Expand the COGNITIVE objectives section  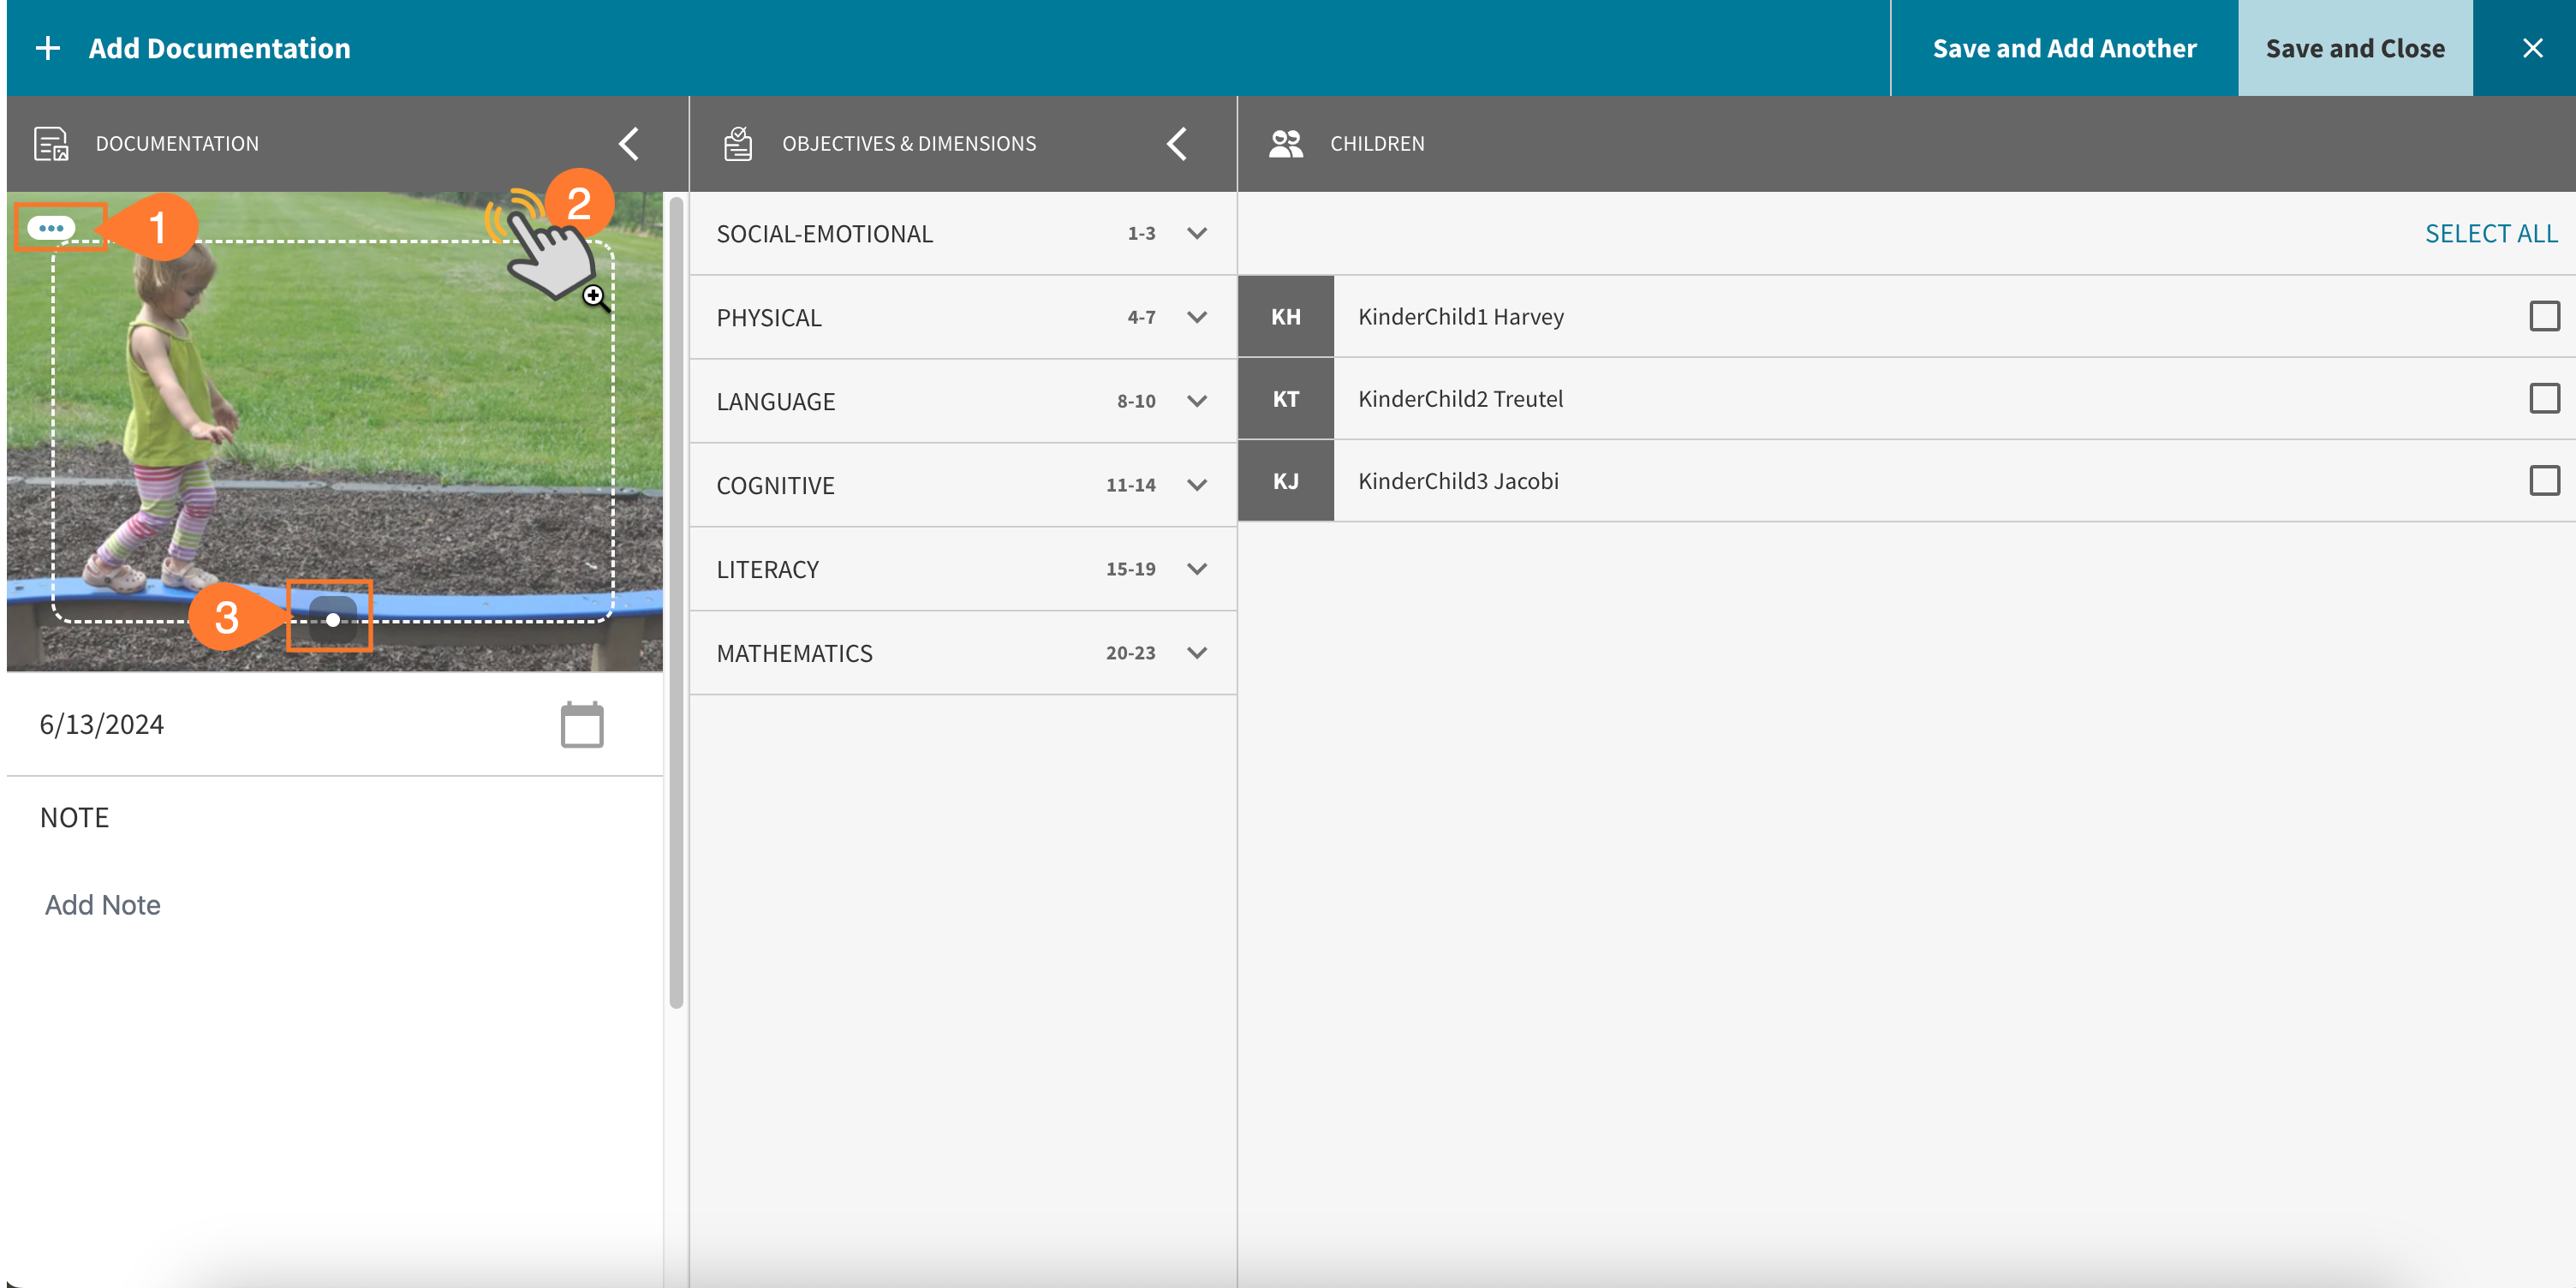click(x=1196, y=485)
